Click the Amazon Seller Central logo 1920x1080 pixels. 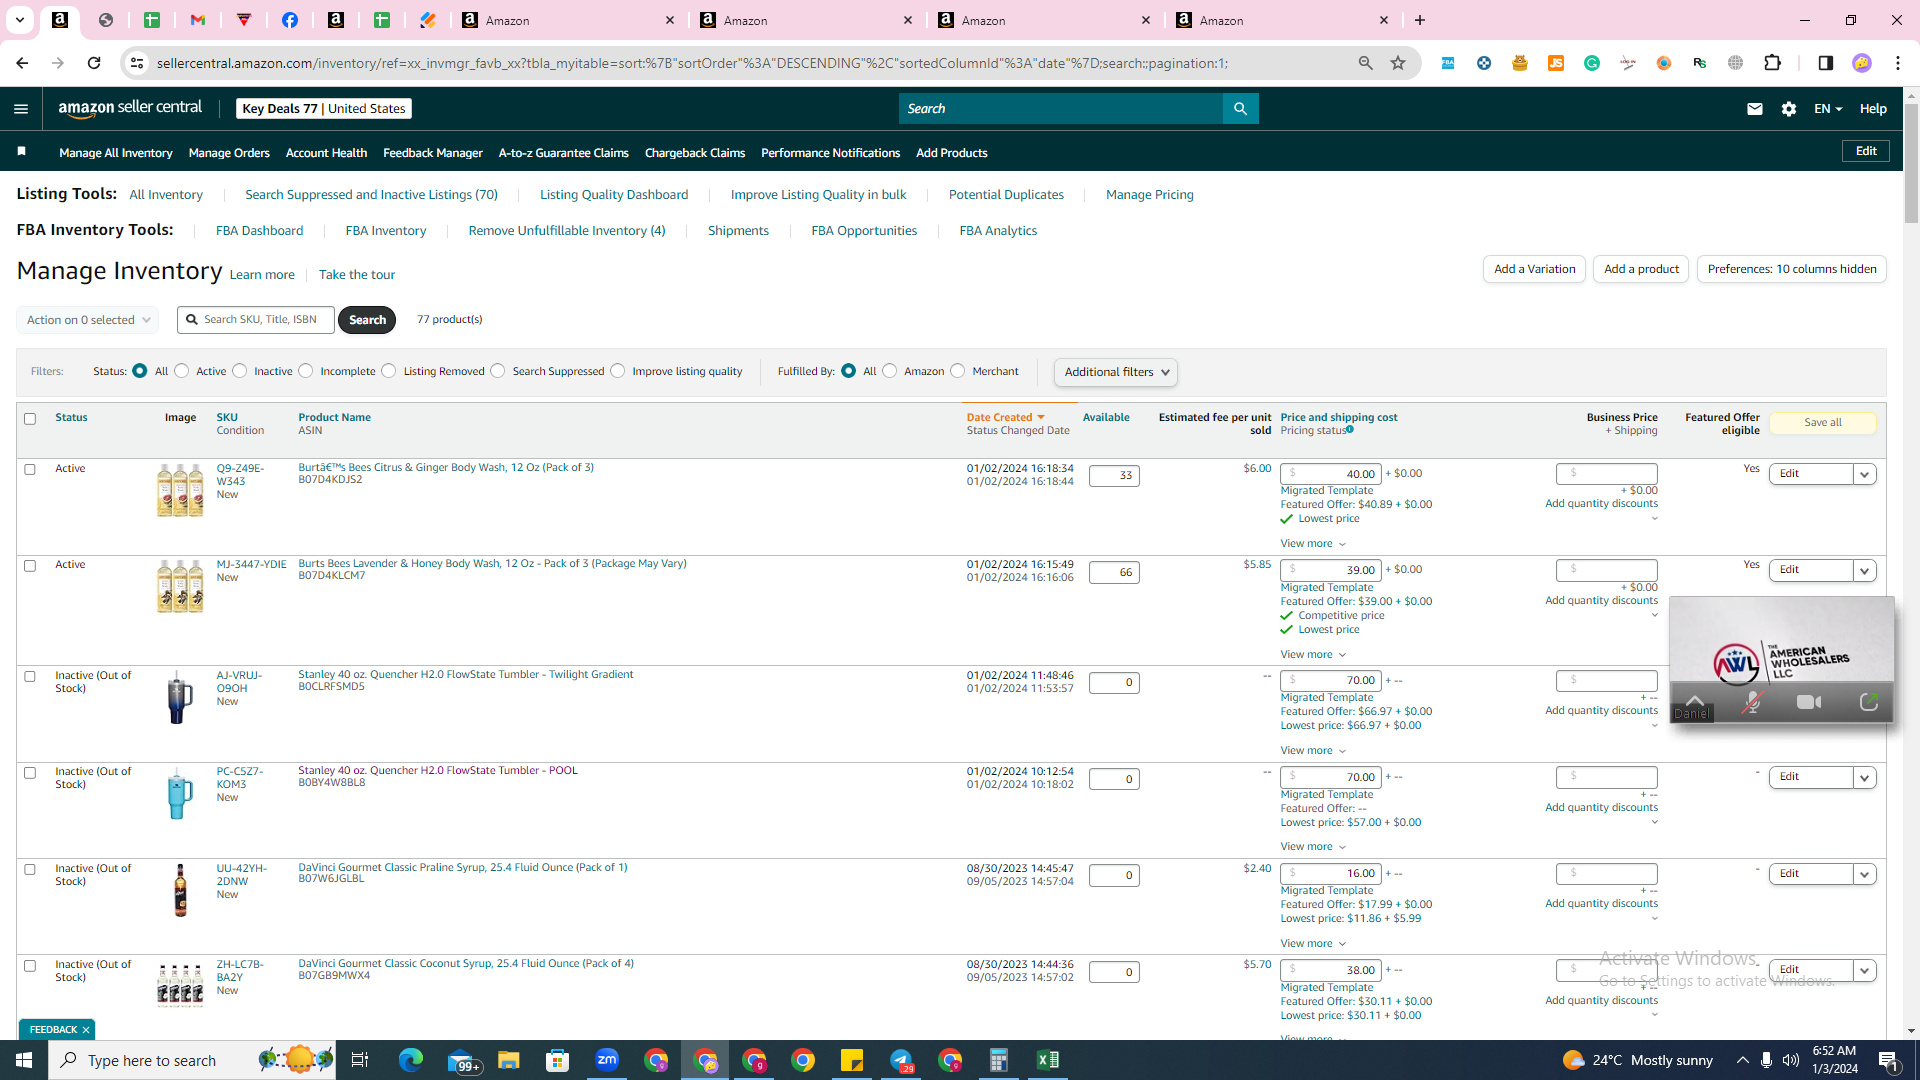click(x=130, y=108)
